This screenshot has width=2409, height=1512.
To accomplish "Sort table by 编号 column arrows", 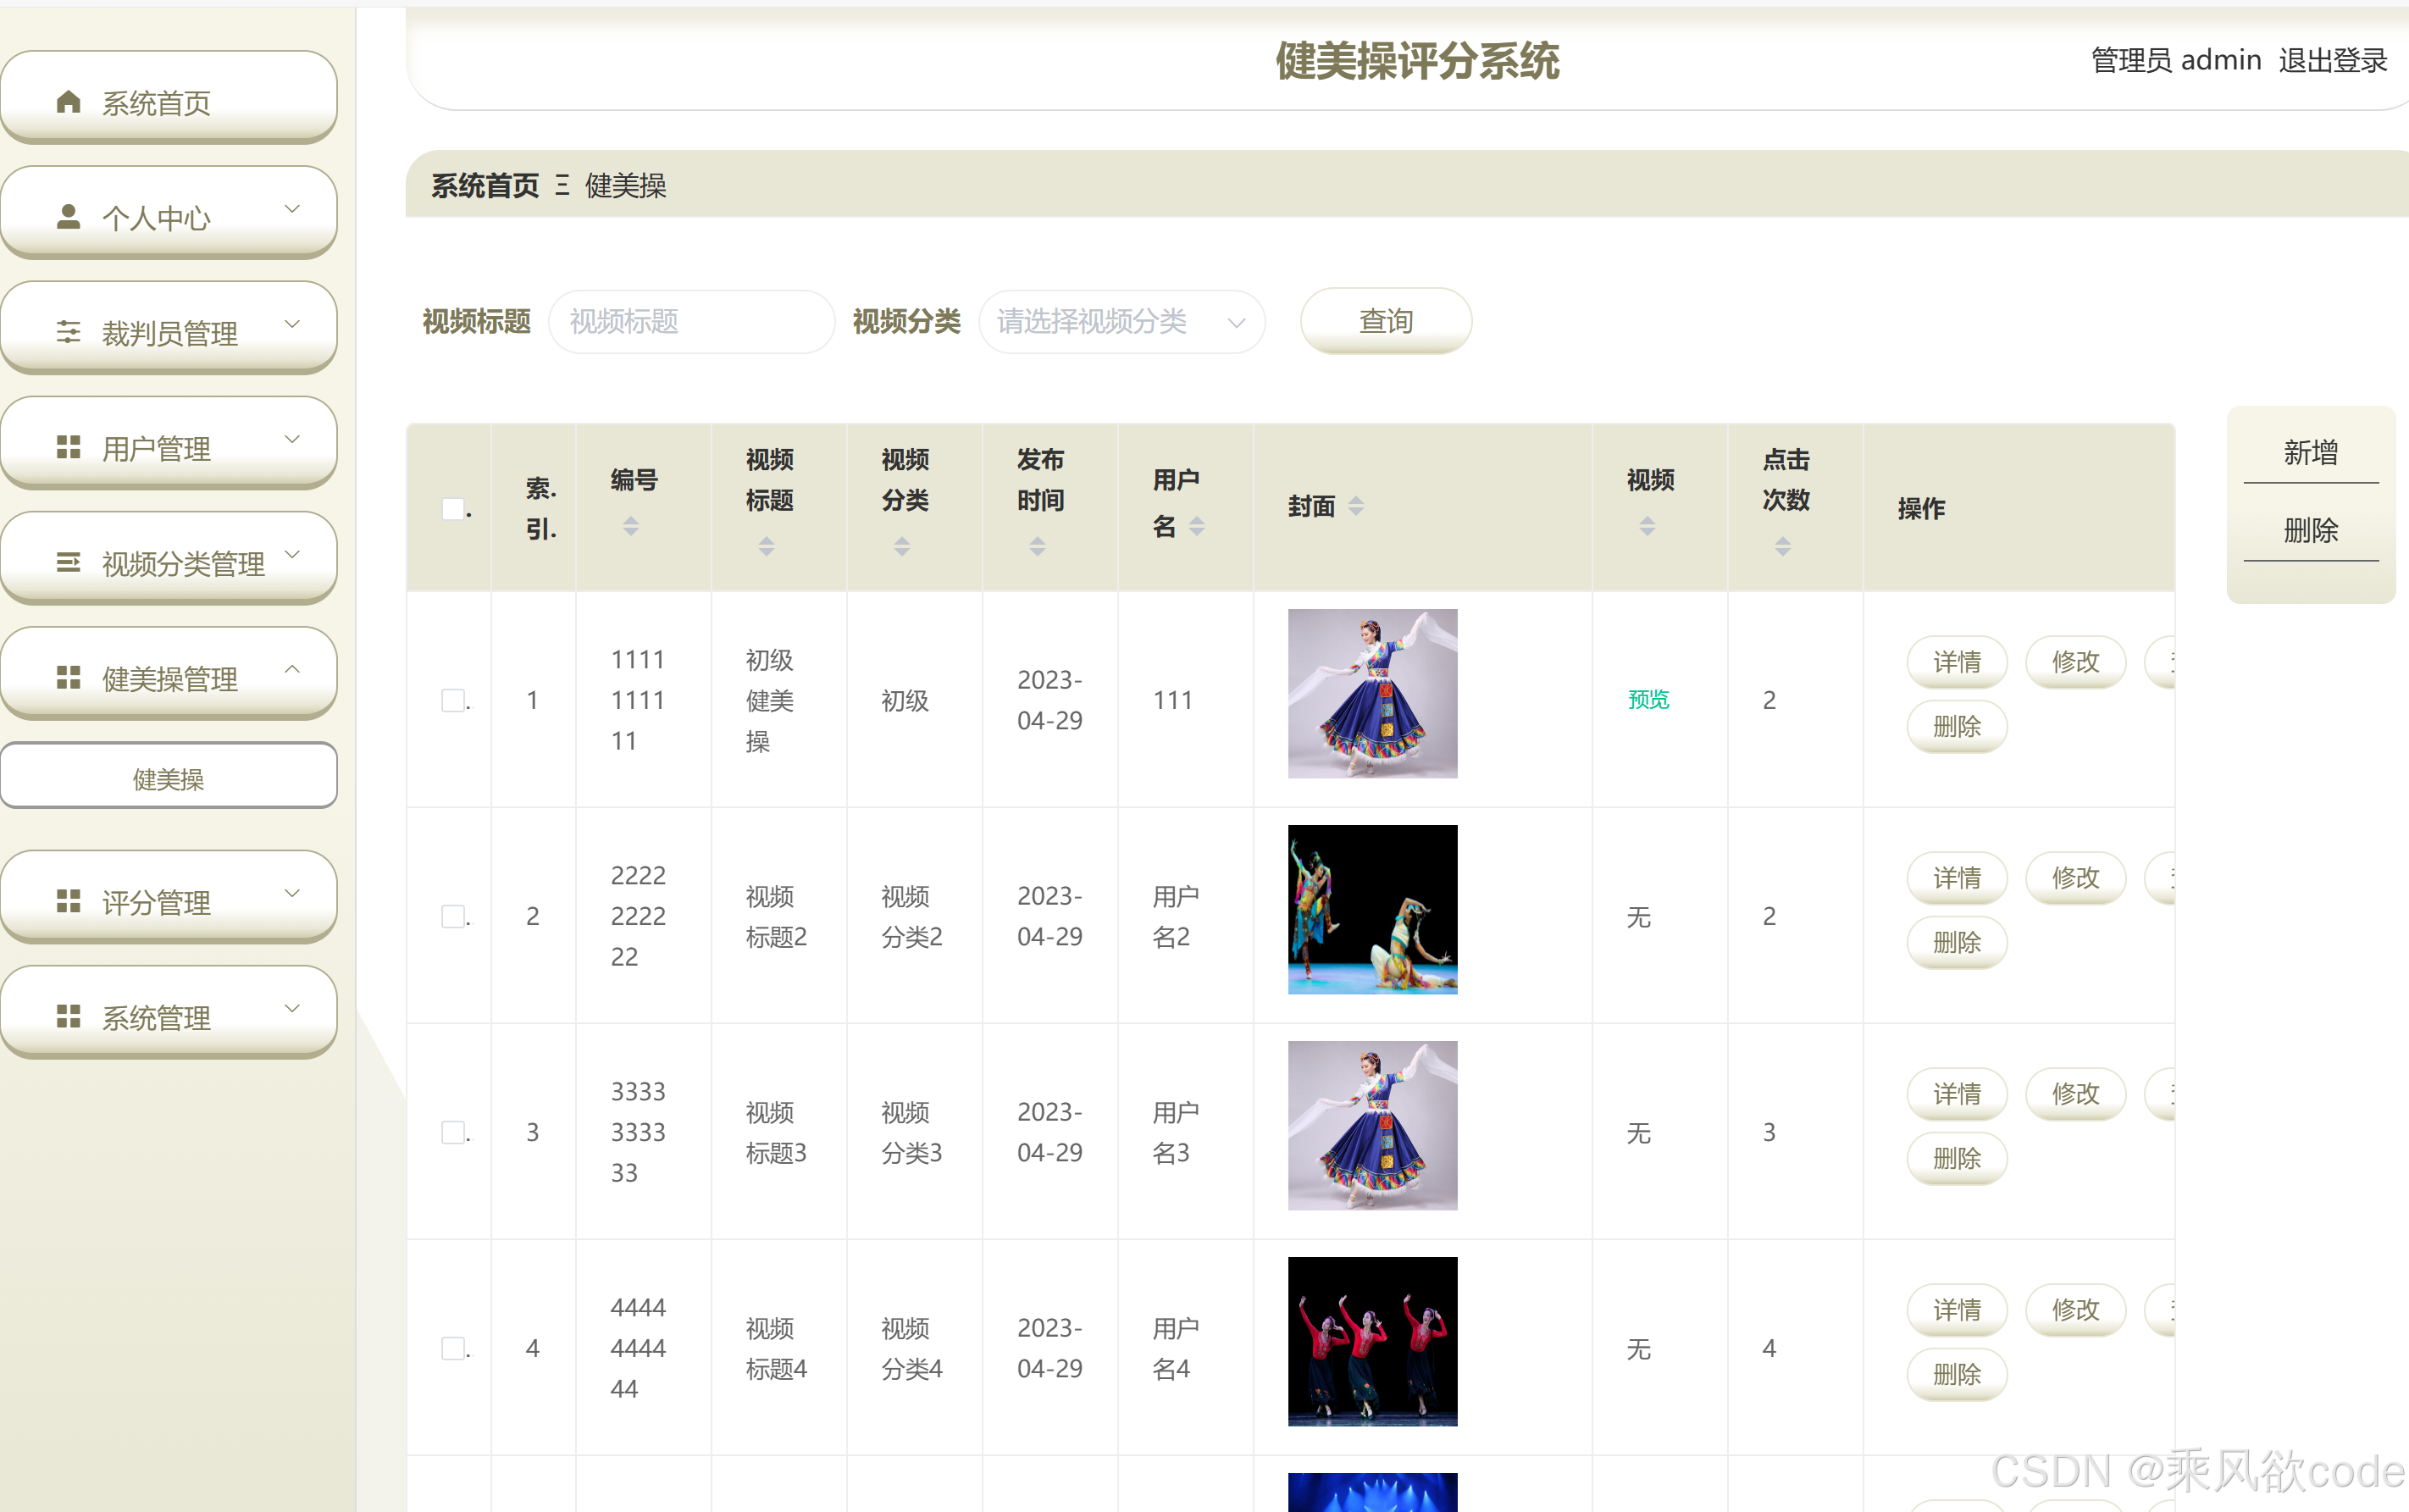I will [x=630, y=526].
